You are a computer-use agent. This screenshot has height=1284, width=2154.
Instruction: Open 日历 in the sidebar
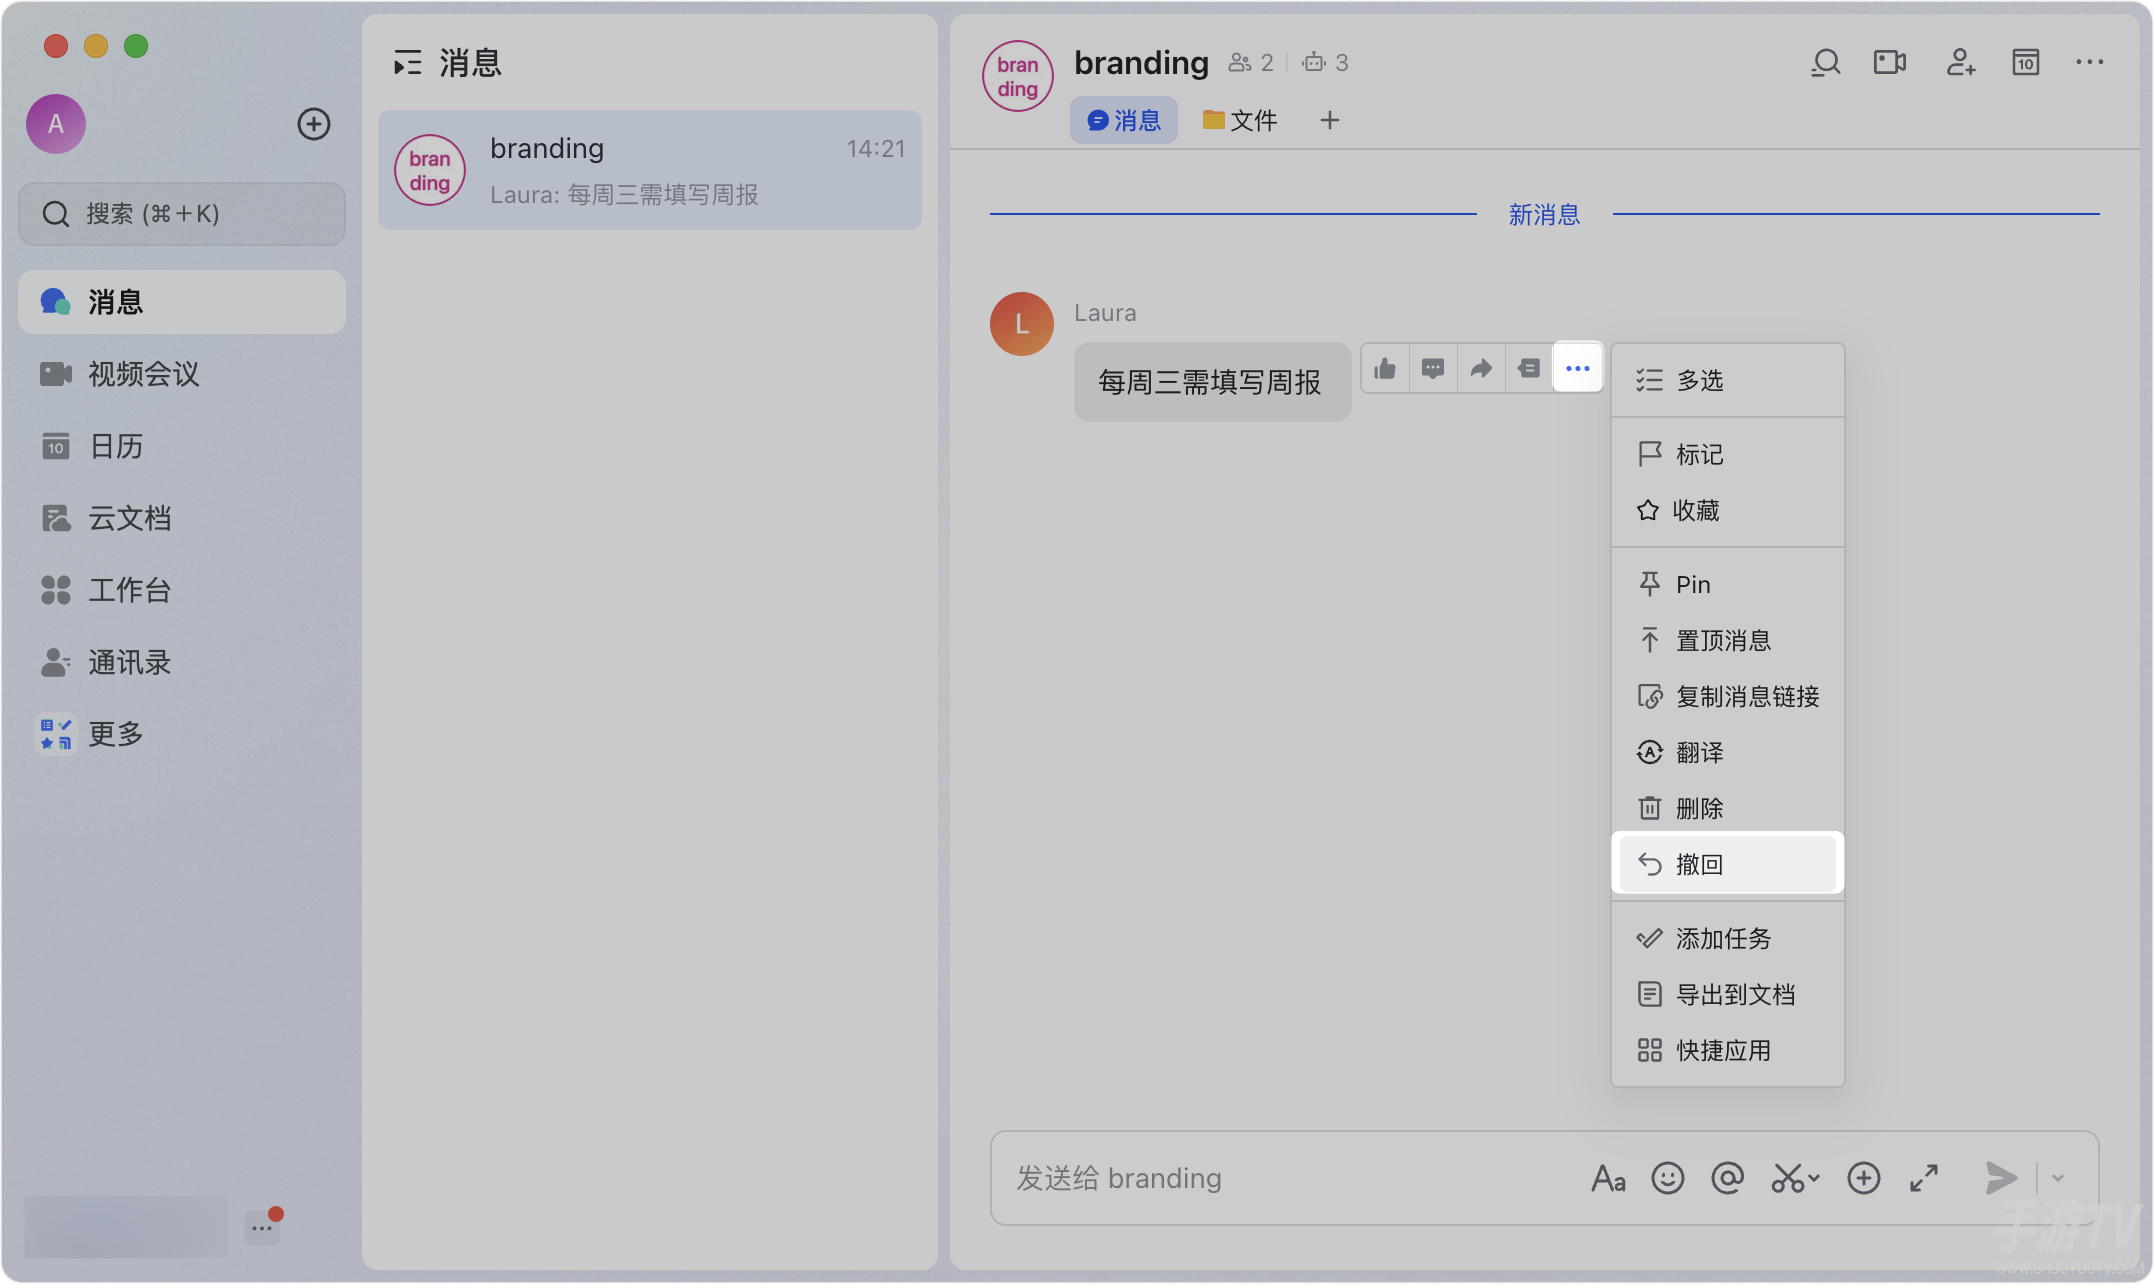coord(182,446)
